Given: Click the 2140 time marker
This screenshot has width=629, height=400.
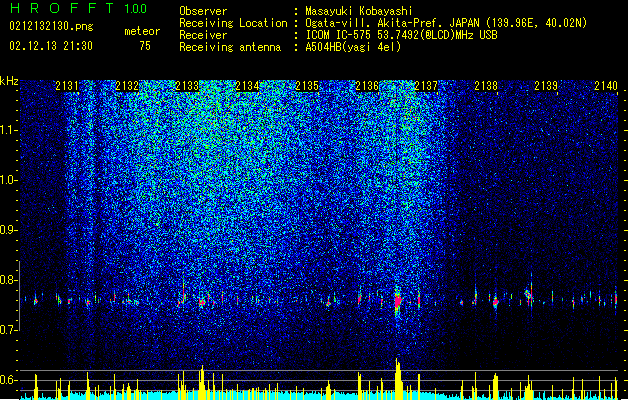Looking at the screenshot, I should tap(606, 86).
